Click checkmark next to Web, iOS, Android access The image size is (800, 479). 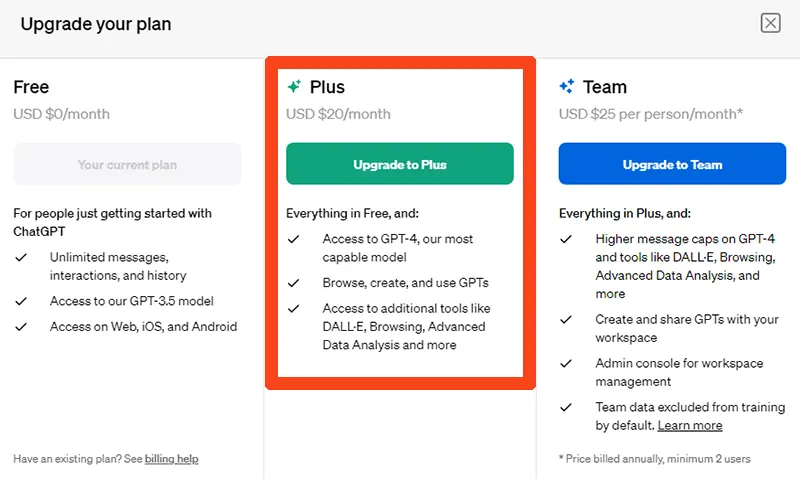[21, 327]
